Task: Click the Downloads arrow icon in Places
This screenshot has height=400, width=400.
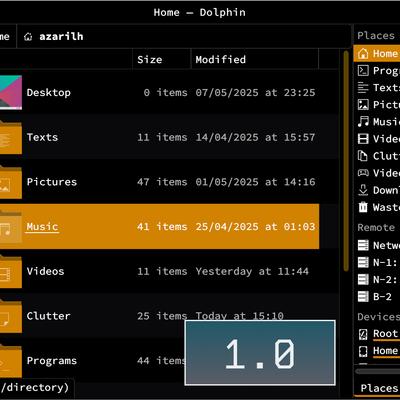Action: (363, 190)
